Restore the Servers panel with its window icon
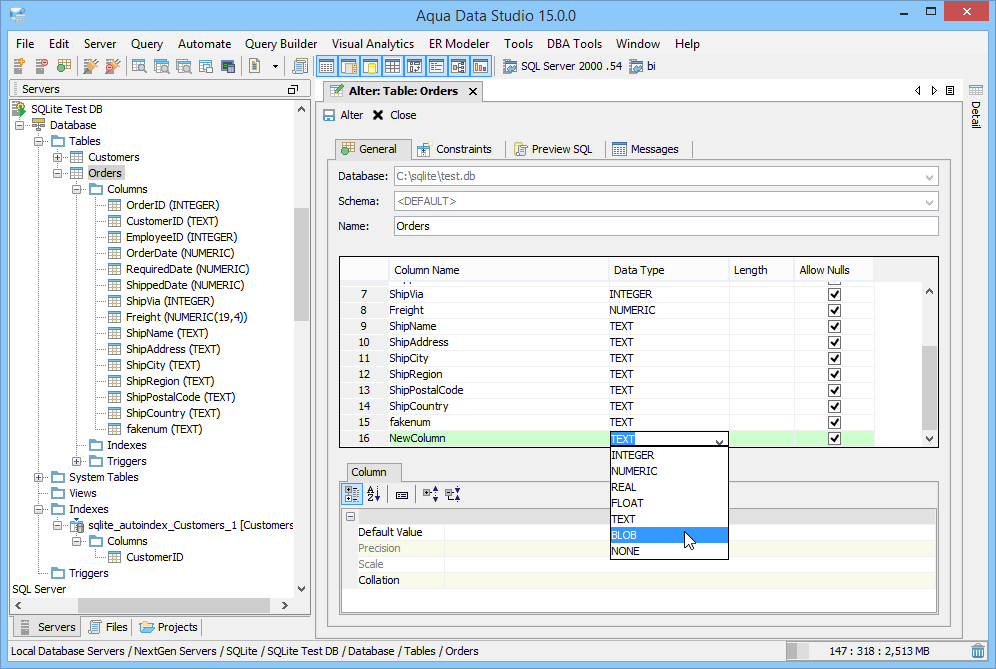The height and width of the screenshot is (669, 996). click(293, 90)
